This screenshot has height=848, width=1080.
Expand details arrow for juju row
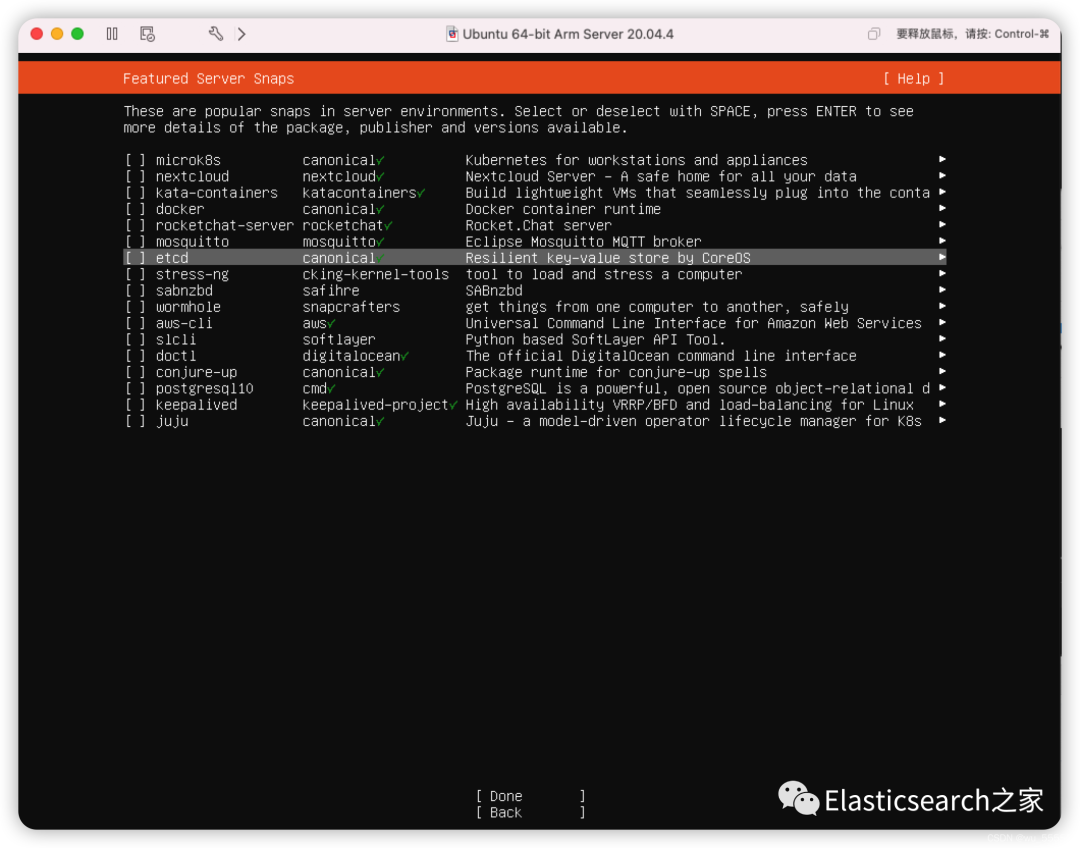(x=942, y=420)
